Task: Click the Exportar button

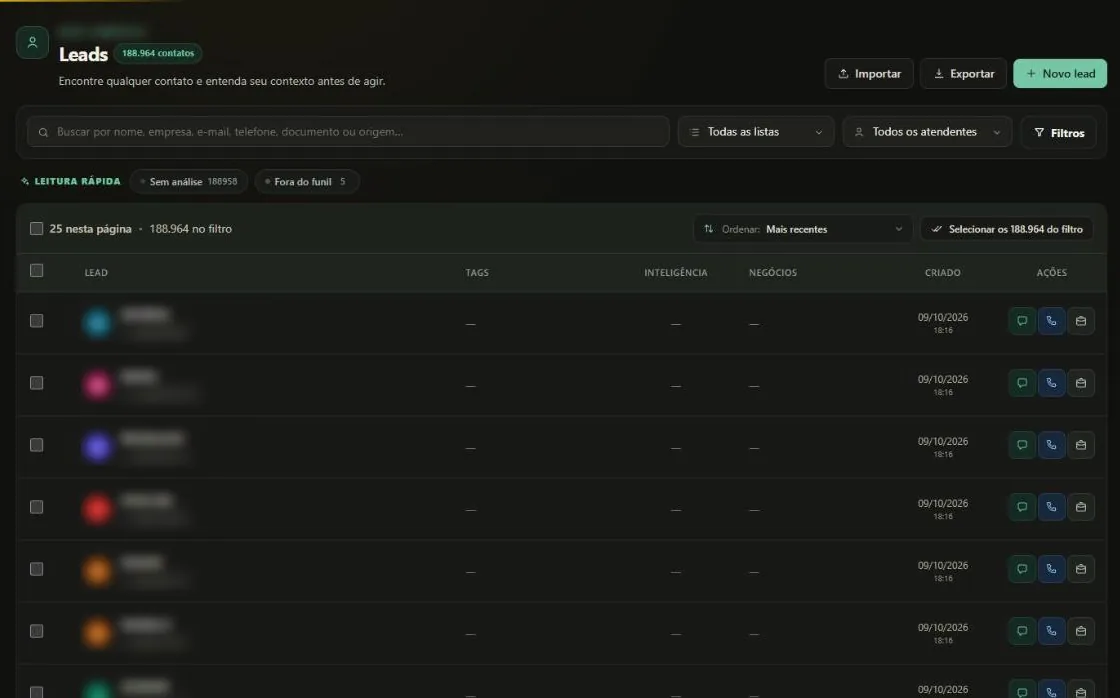Action: click(964, 74)
